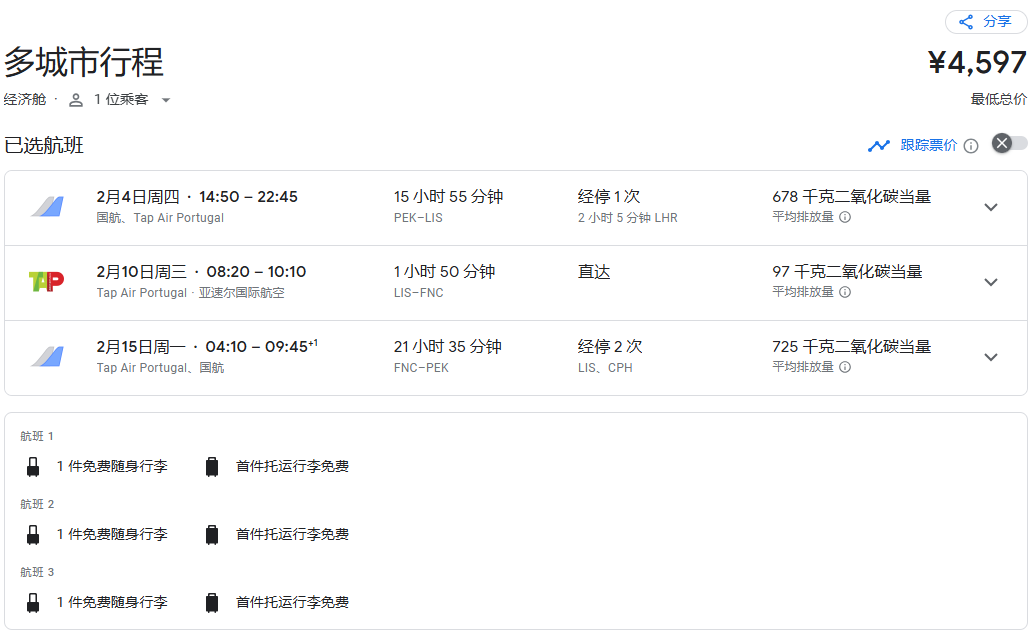Open info icon next to 跟踪票价
The width and height of the screenshot is (1036, 638).
tap(971, 146)
